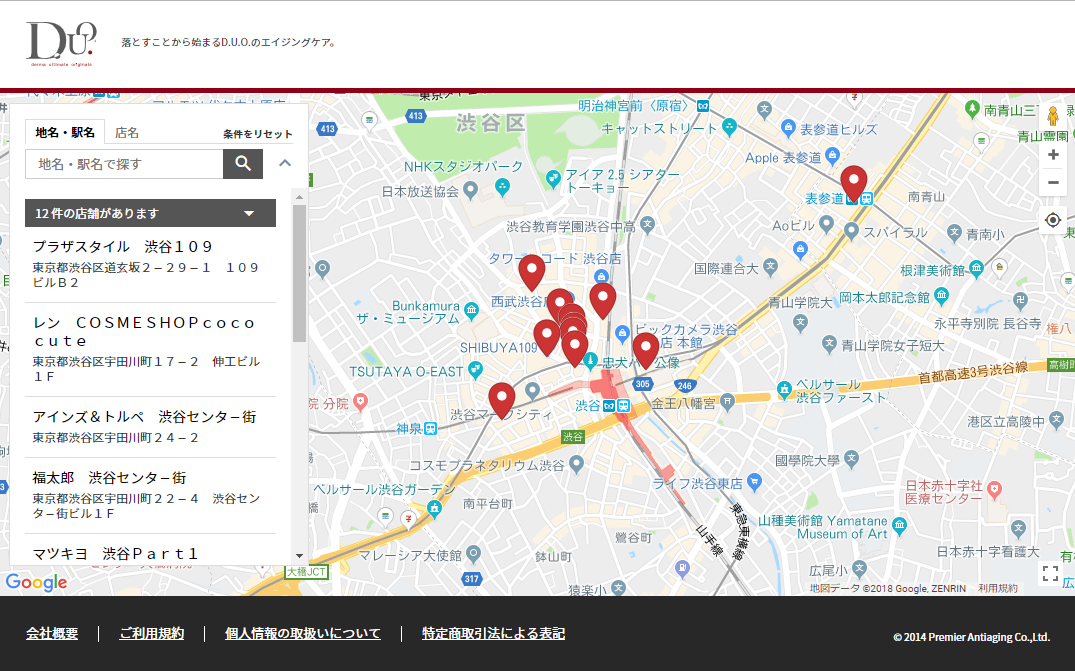Click the magnifier search button
Viewport: 1075px width, 671px height.
point(243,164)
